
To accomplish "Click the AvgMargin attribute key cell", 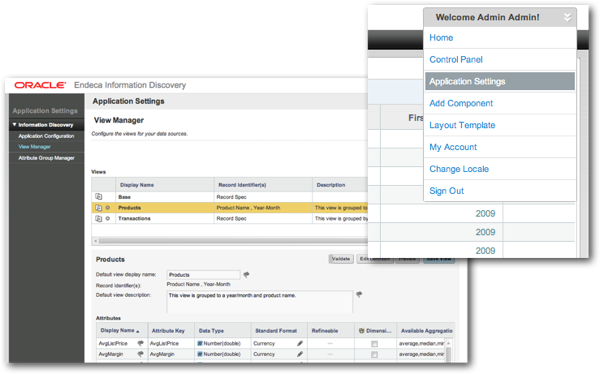I will (171, 354).
